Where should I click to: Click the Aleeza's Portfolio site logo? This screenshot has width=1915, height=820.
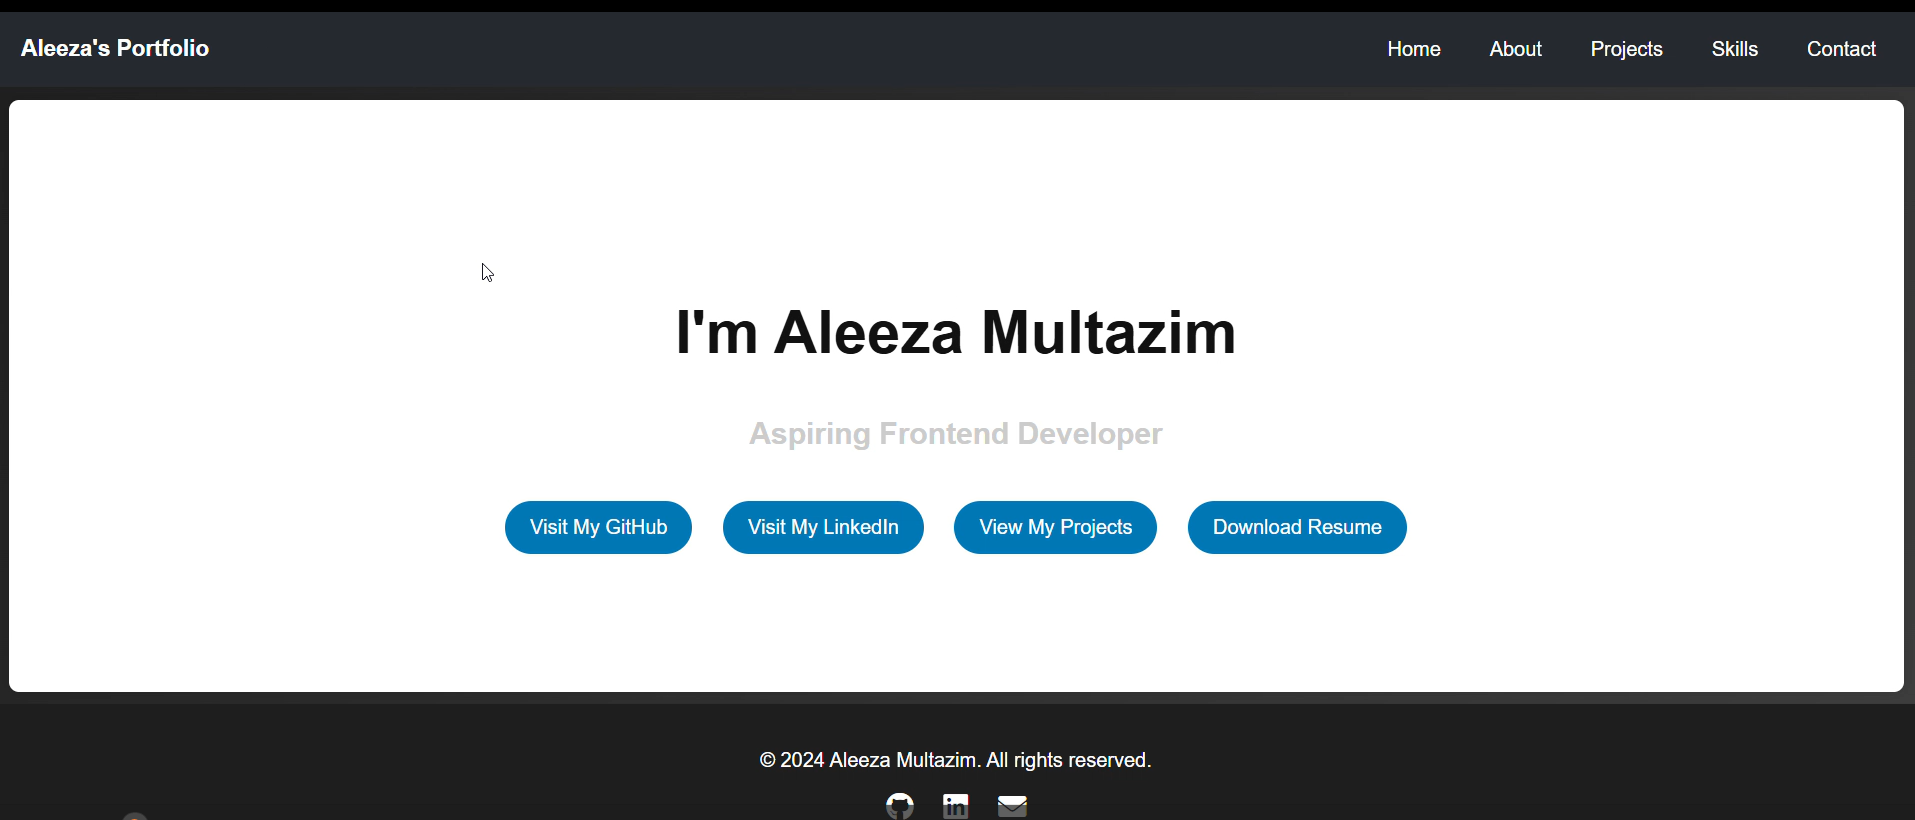click(x=114, y=48)
